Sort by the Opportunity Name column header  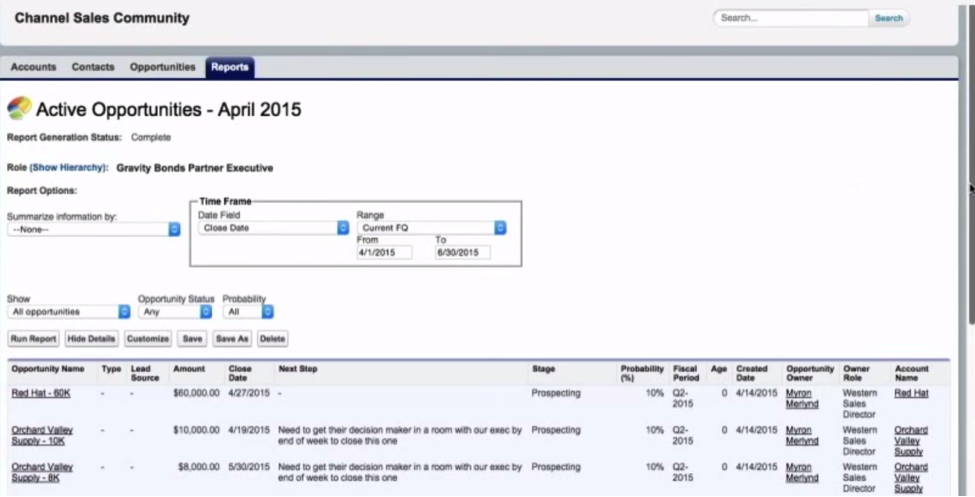click(48, 369)
